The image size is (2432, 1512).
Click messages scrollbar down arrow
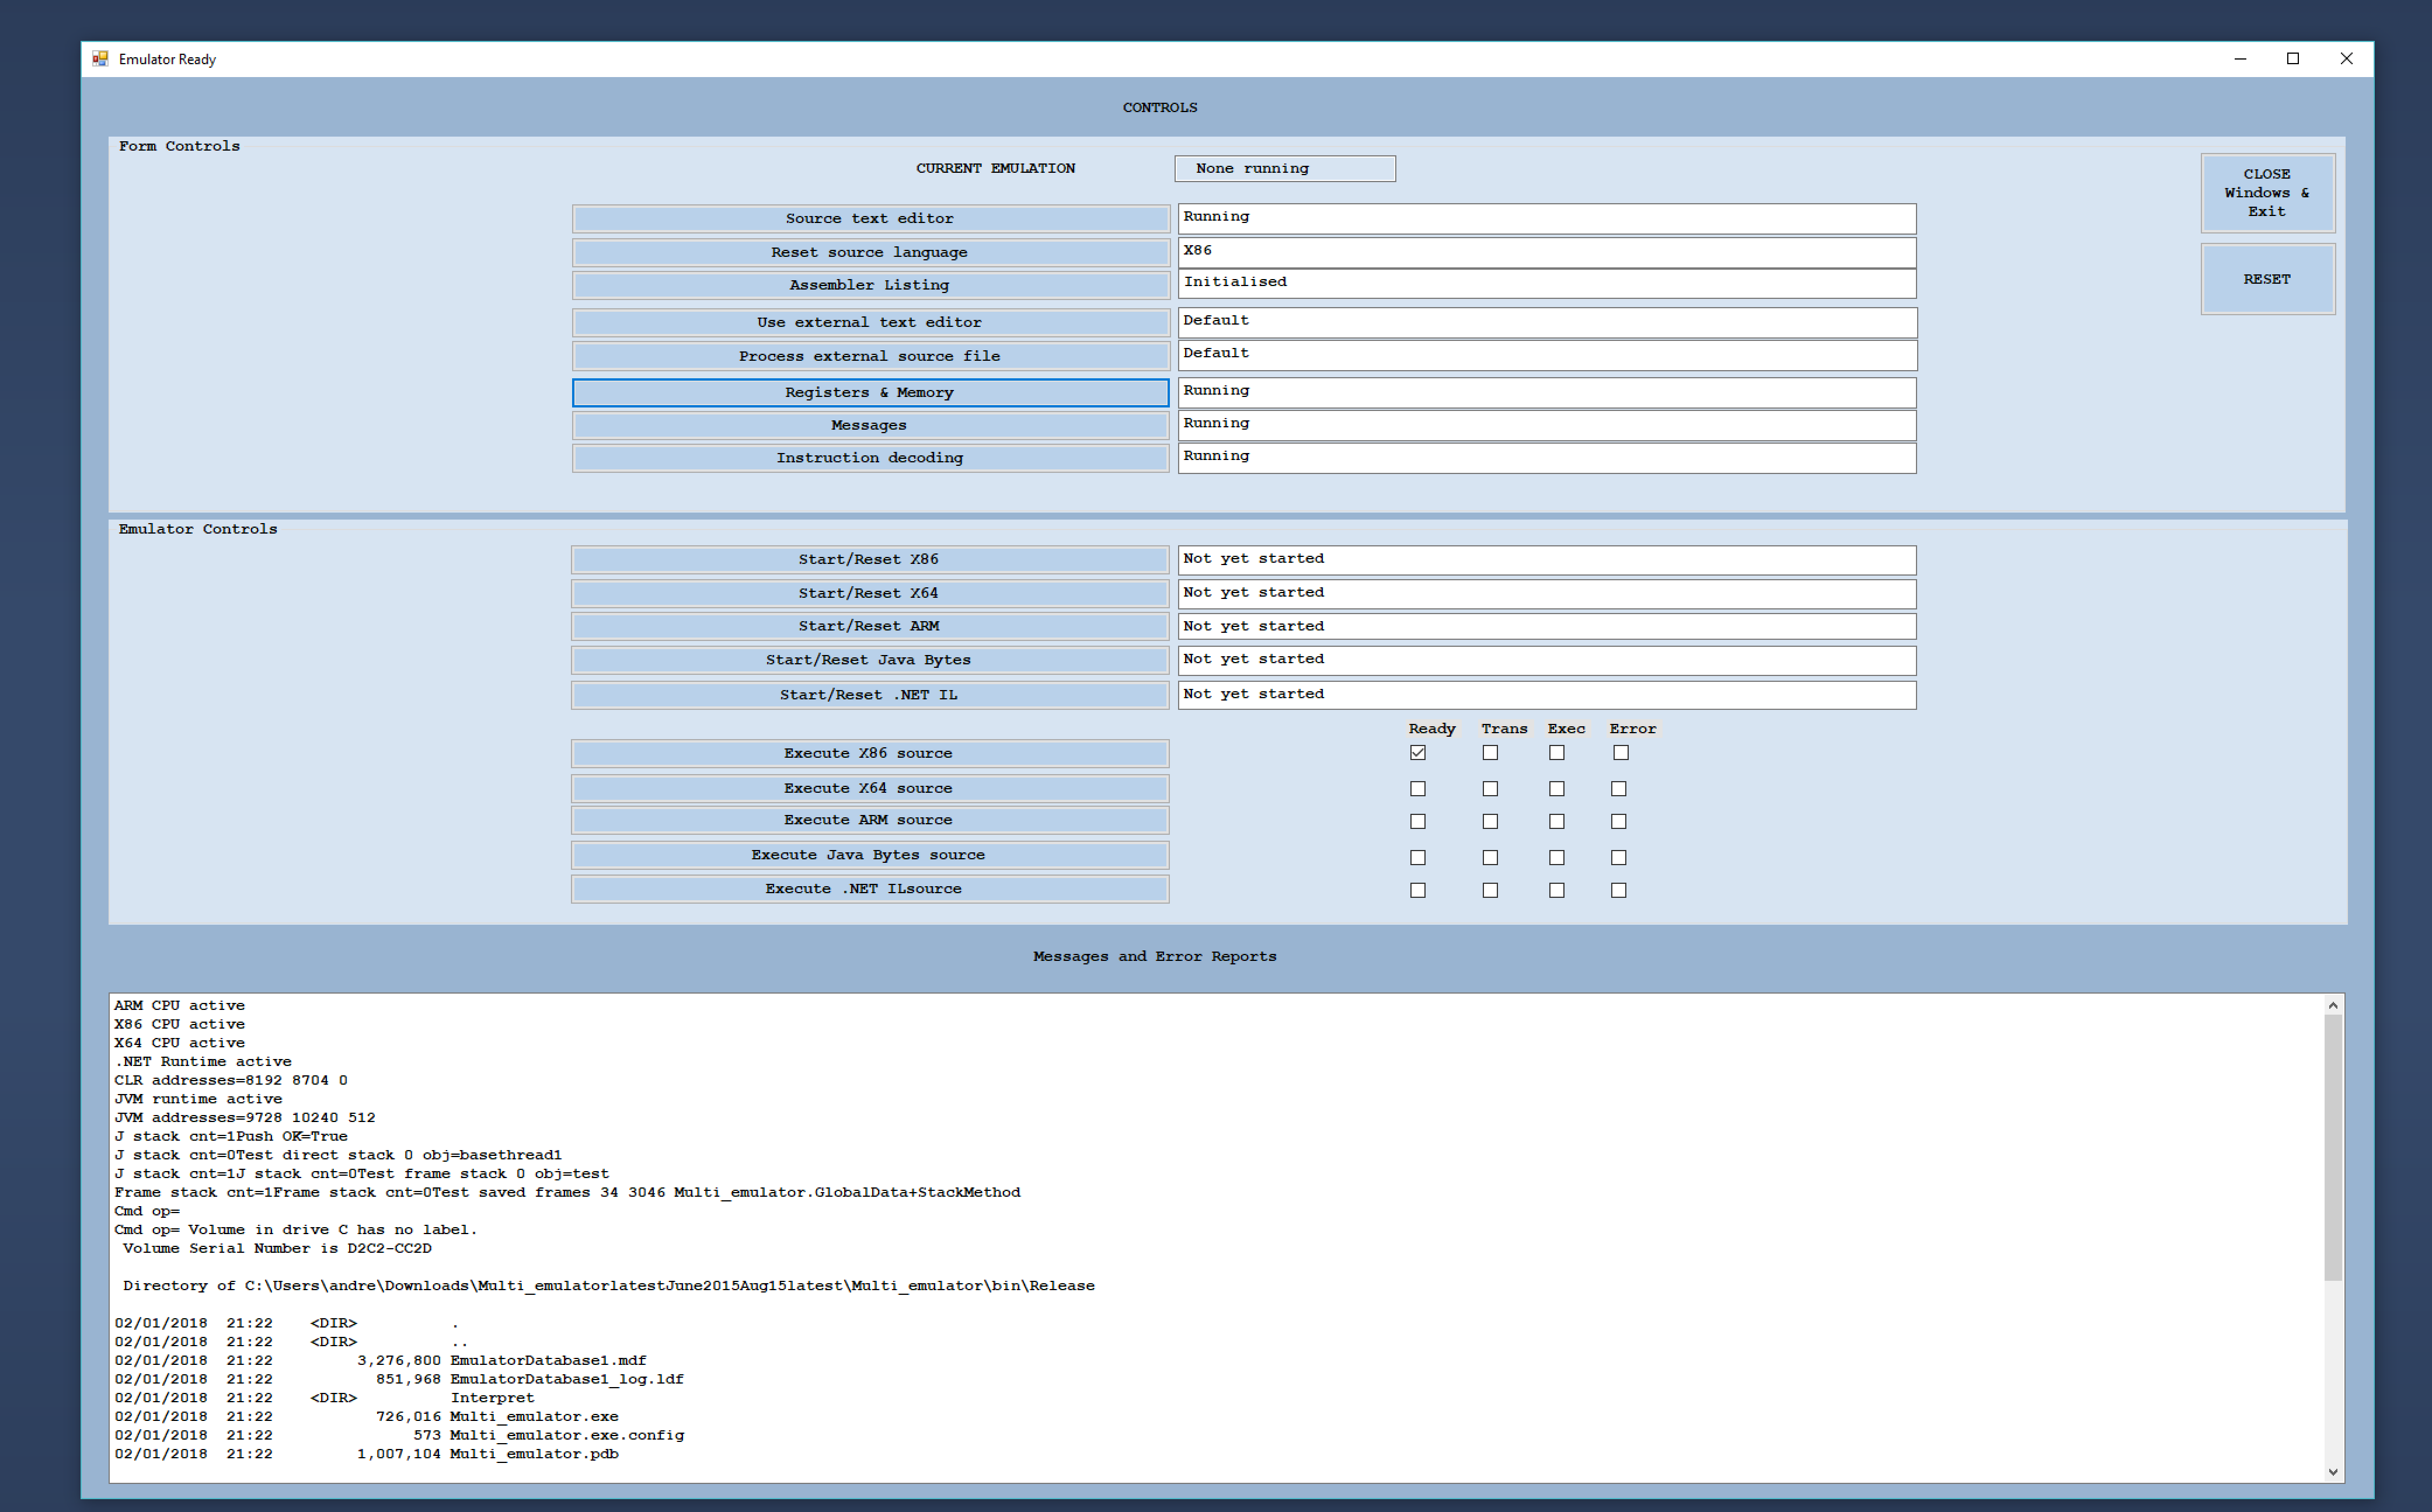[x=2333, y=1471]
